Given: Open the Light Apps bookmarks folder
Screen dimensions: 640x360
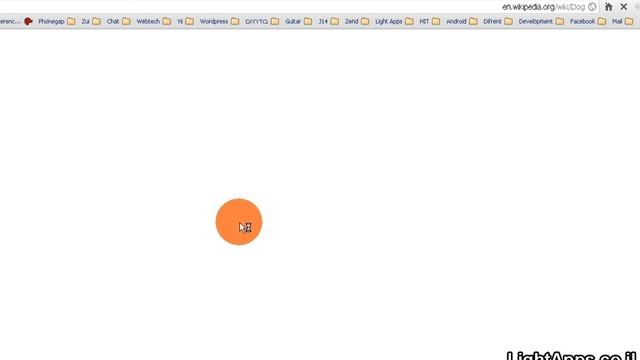Looking at the screenshot, I should click(394, 21).
